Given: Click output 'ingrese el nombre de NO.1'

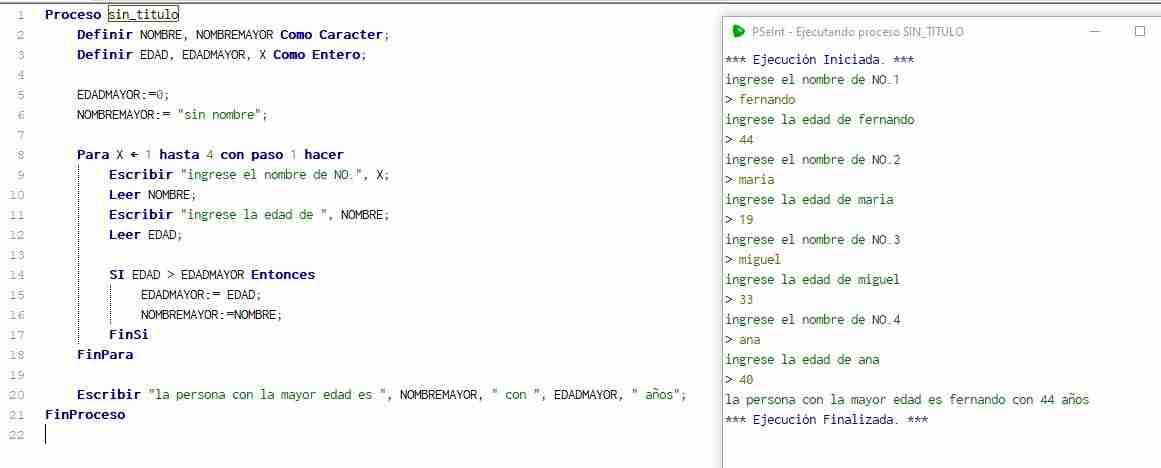Looking at the screenshot, I should [812, 80].
